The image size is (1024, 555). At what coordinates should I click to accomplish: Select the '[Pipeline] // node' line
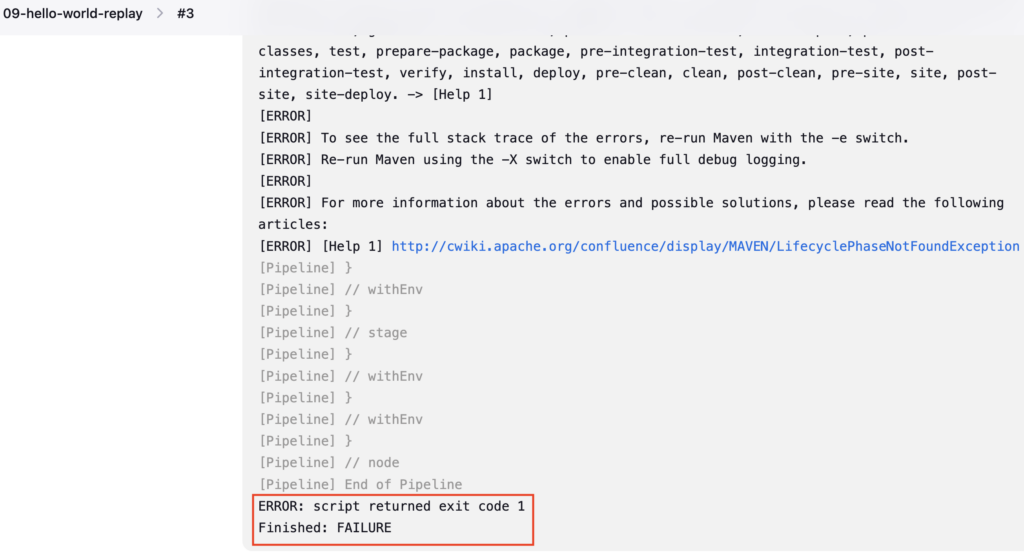(x=329, y=462)
